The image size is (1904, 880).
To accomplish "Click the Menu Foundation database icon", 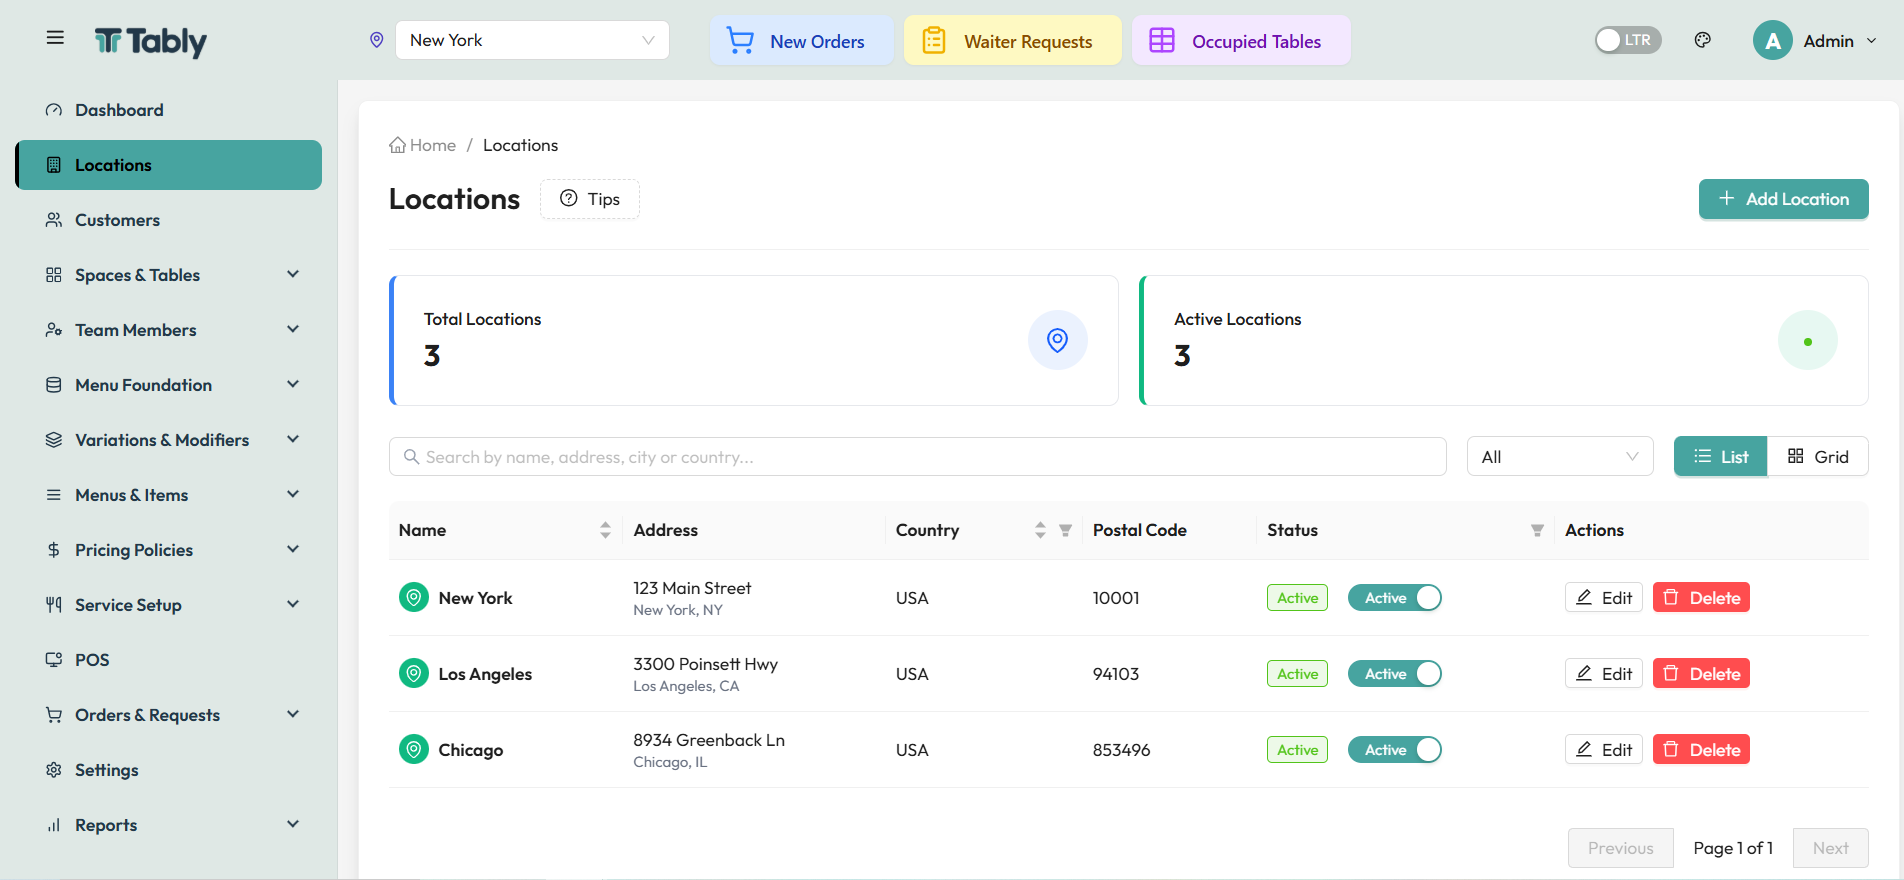I will (x=54, y=385).
